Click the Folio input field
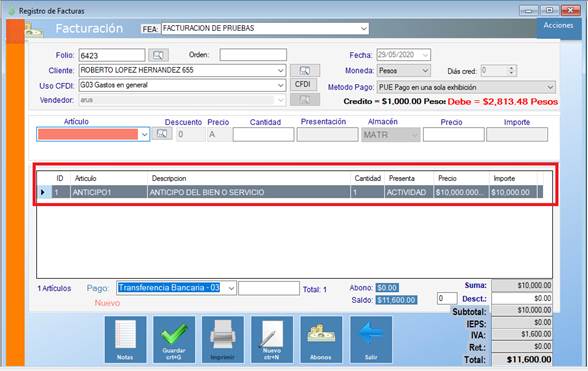Image resolution: width=588 pixels, height=371 pixels. pos(112,55)
